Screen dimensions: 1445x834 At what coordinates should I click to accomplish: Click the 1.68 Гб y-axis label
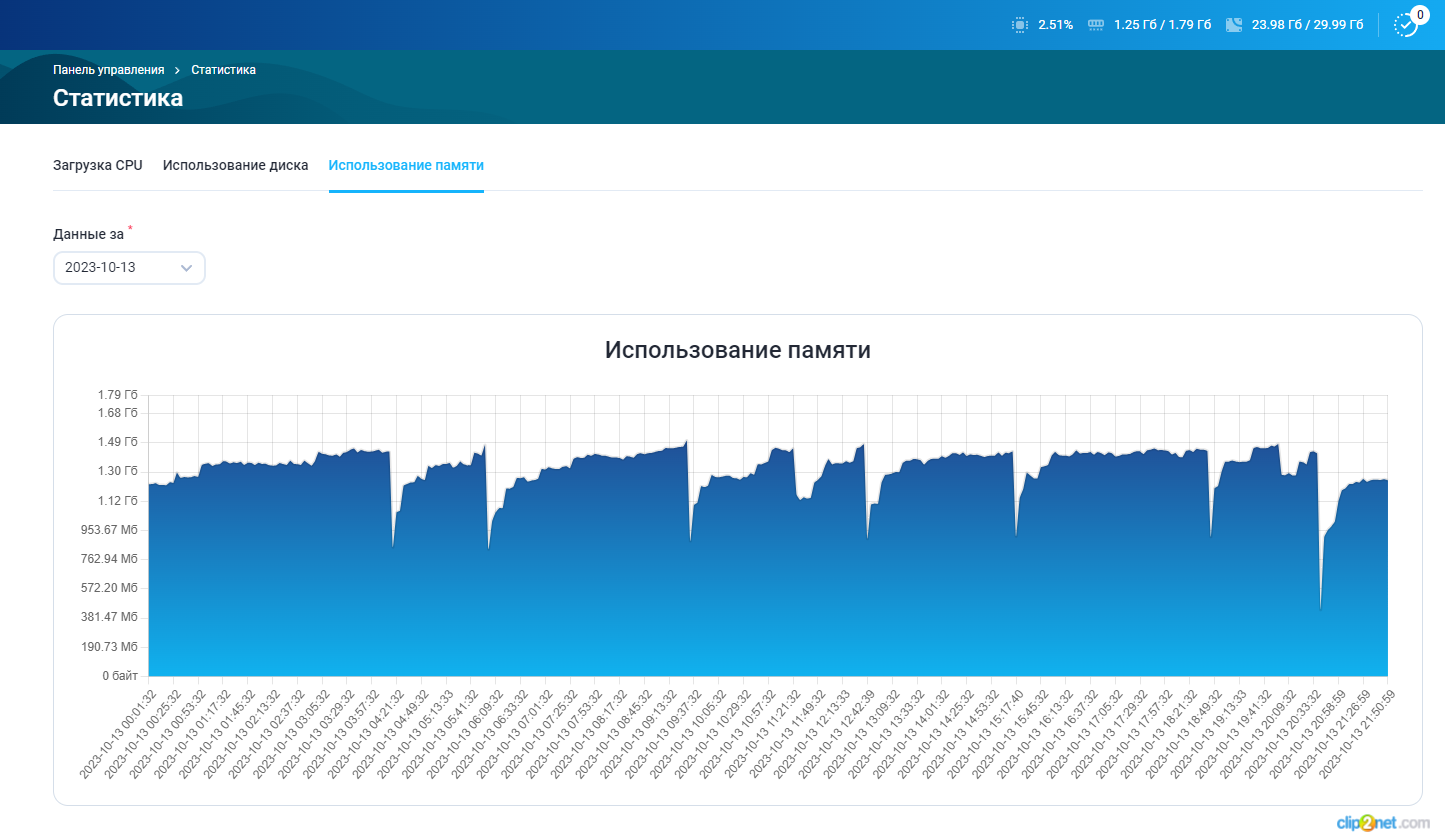click(118, 413)
